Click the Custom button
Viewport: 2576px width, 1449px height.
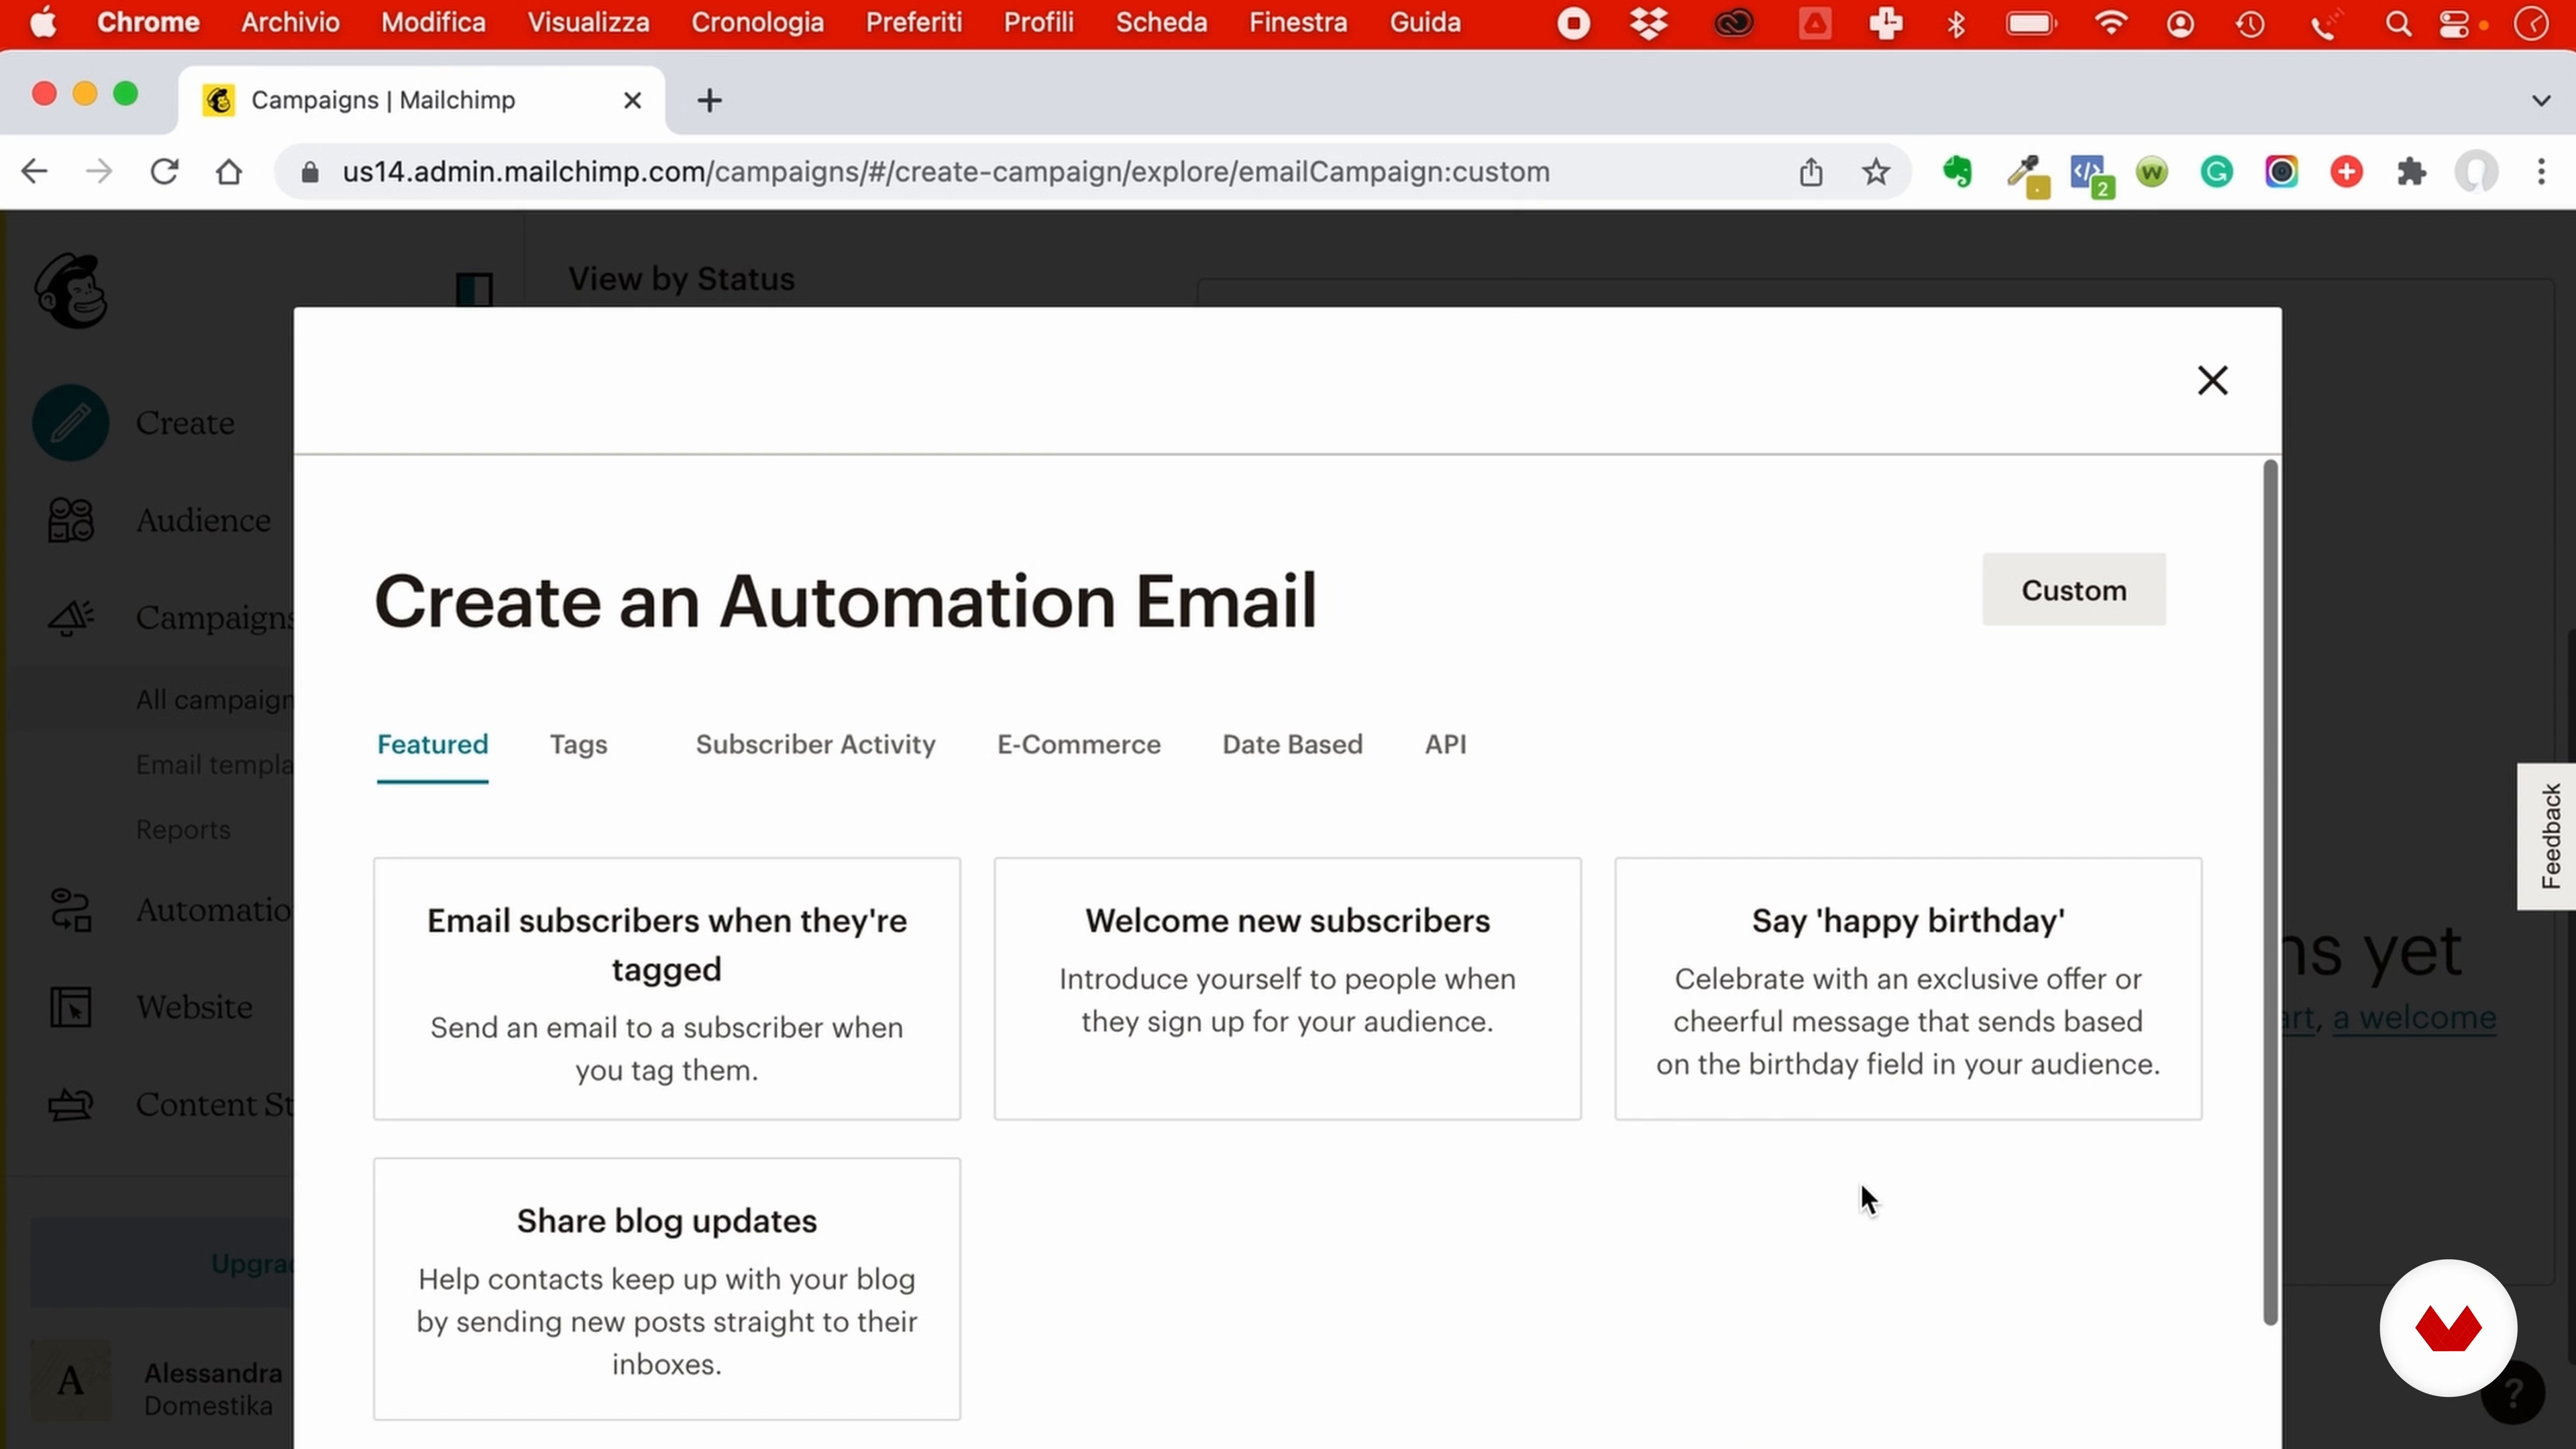2074,589
